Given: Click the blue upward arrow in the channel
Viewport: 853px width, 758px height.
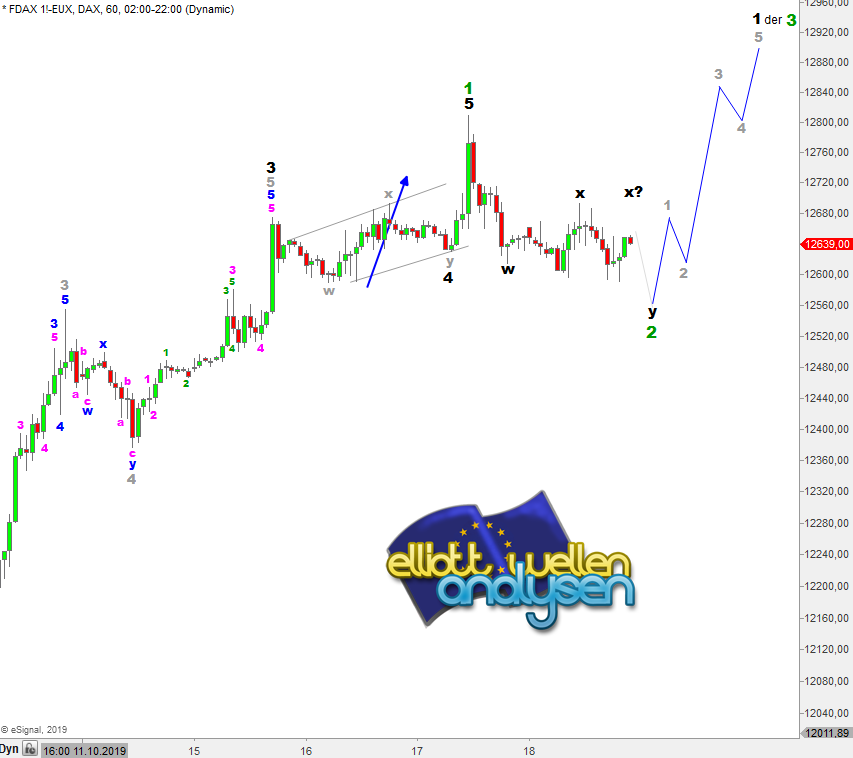Looking at the screenshot, I should click(388, 232).
